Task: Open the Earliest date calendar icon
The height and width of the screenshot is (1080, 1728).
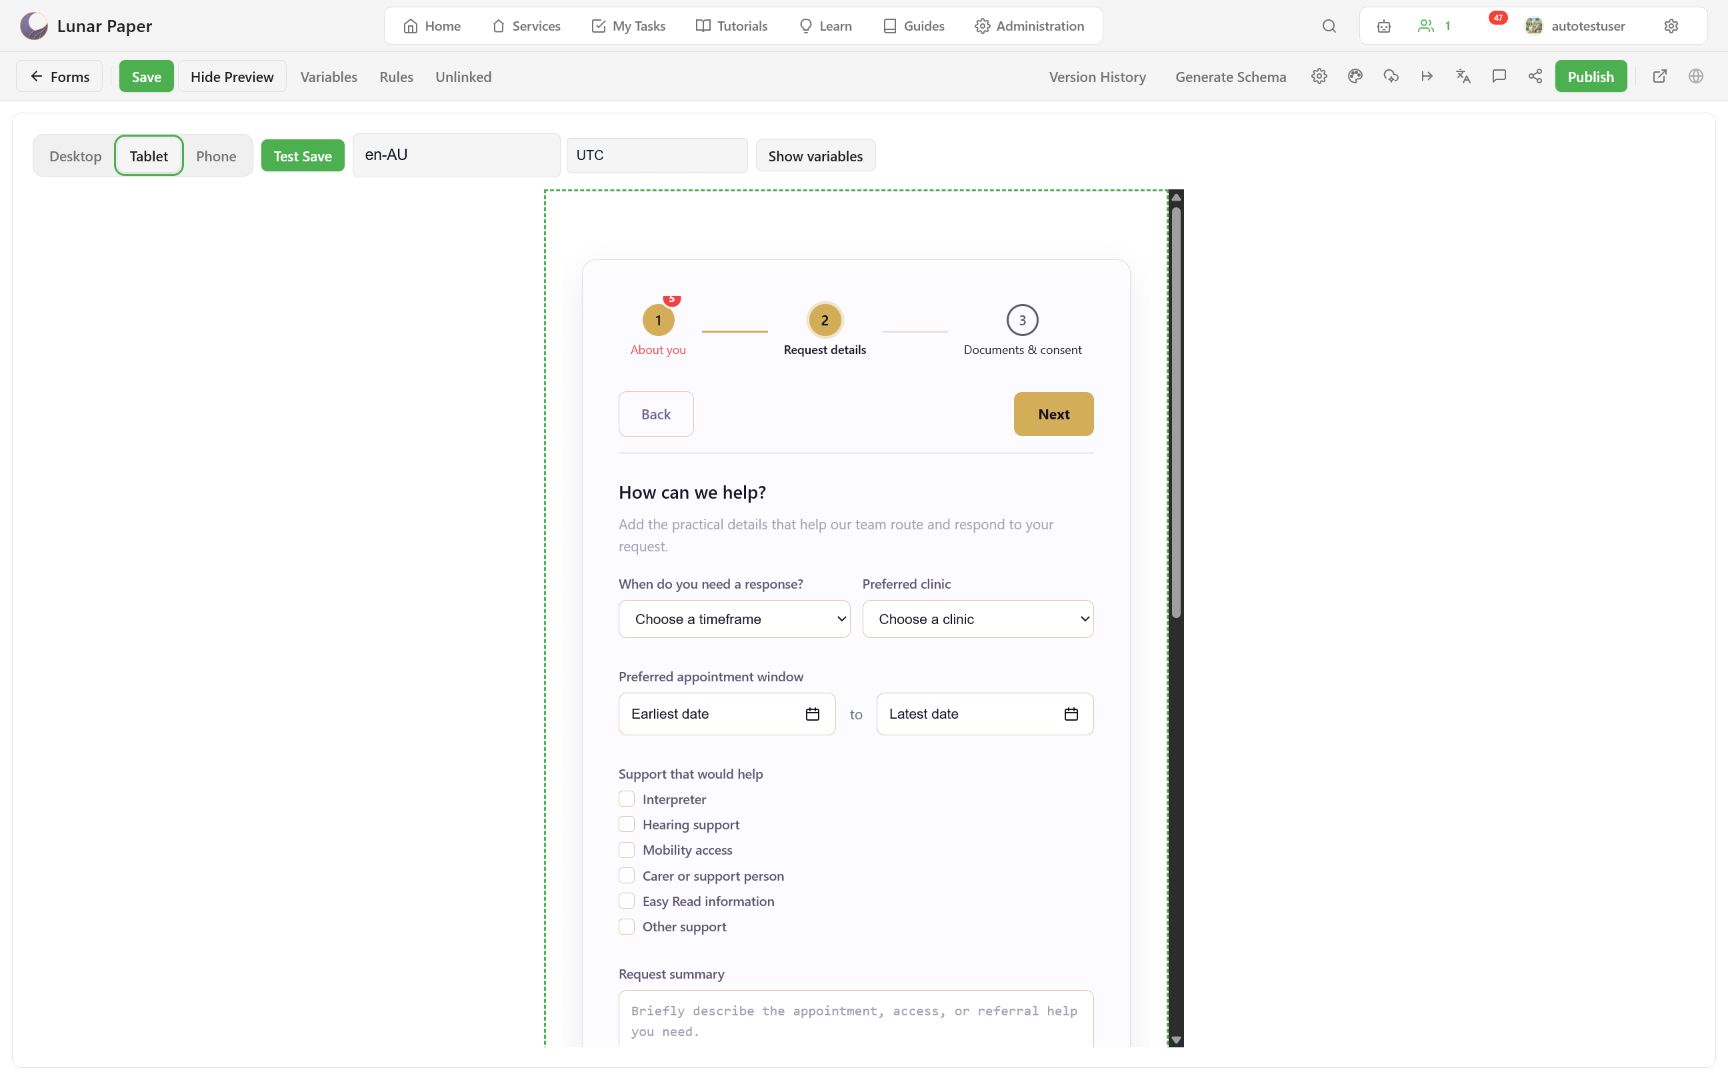Action: (x=812, y=714)
